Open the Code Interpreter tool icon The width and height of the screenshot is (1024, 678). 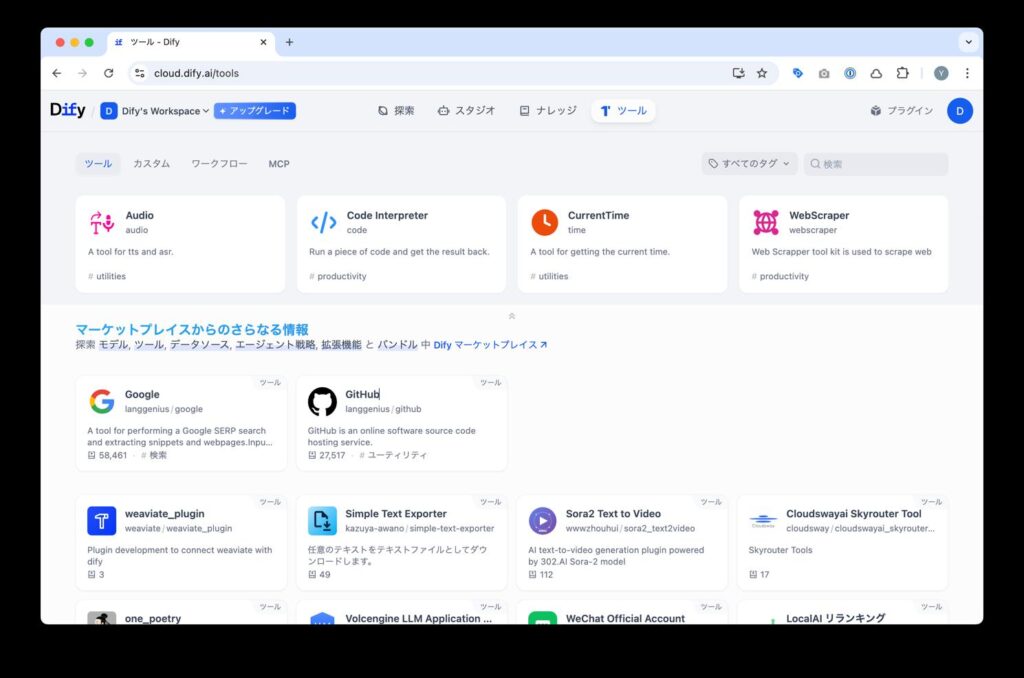322,220
